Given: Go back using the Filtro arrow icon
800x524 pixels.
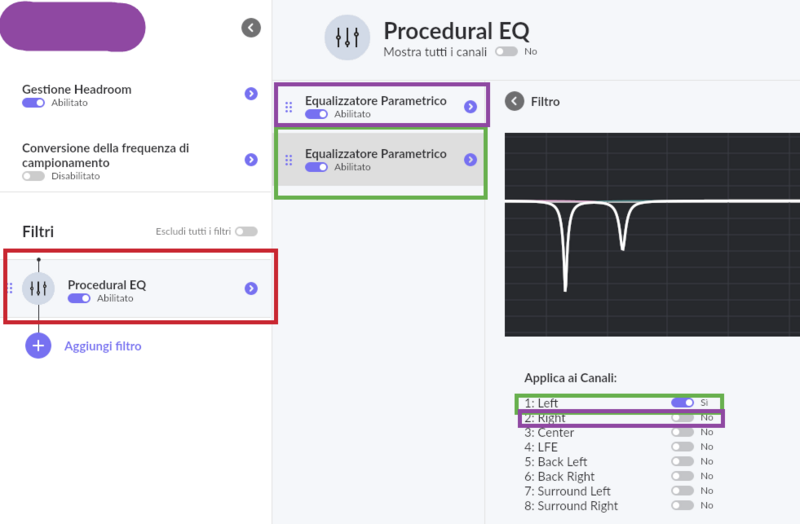Looking at the screenshot, I should pos(514,101).
